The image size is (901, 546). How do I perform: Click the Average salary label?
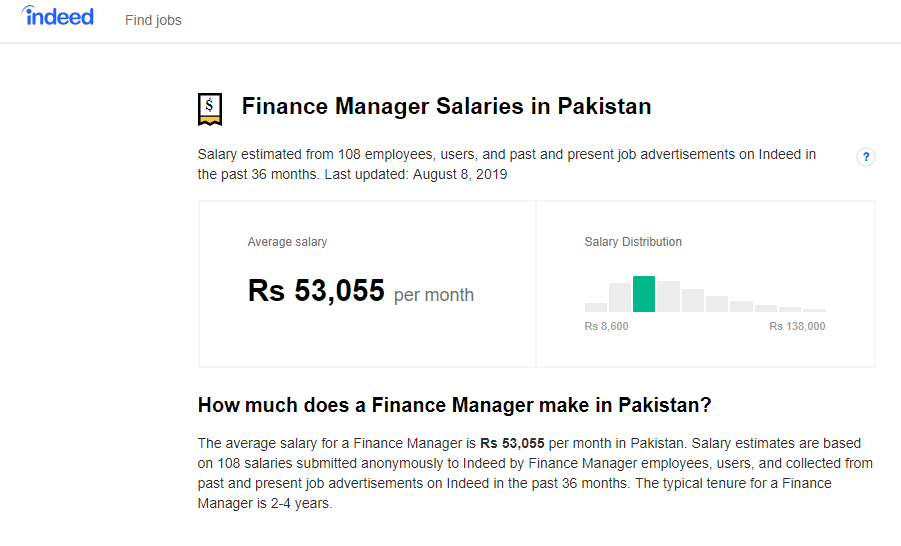(x=287, y=242)
